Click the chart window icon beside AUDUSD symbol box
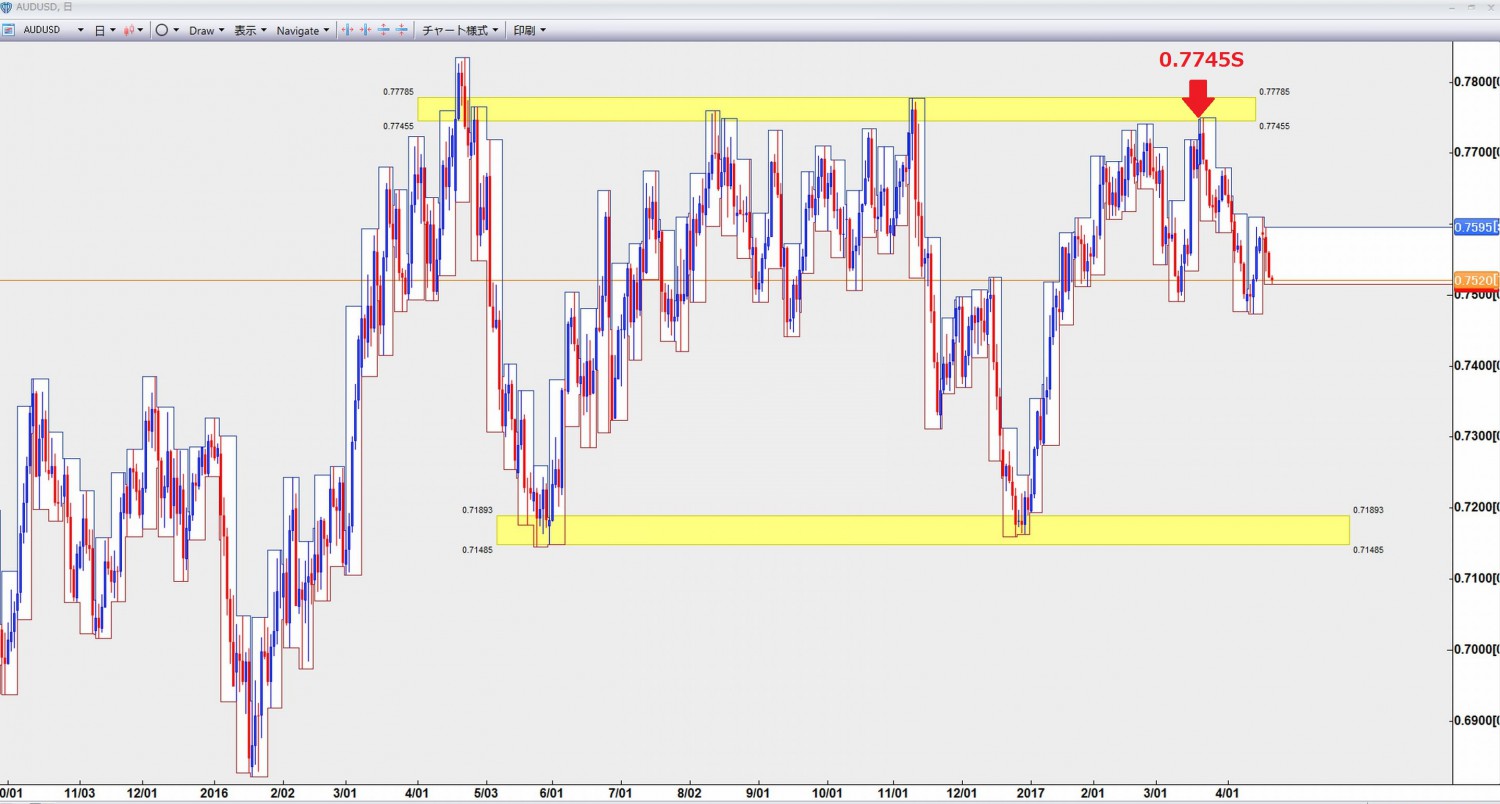Image resolution: width=1500 pixels, height=804 pixels. (7, 30)
